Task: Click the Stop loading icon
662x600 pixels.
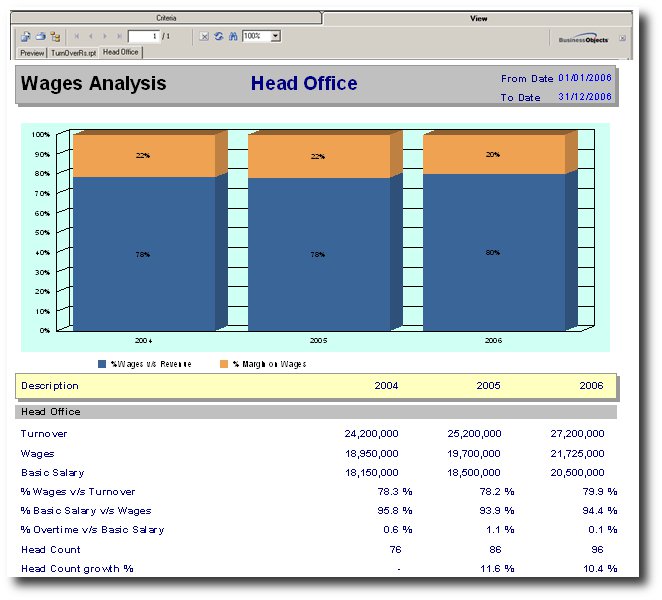Action: pyautogui.click(x=204, y=36)
